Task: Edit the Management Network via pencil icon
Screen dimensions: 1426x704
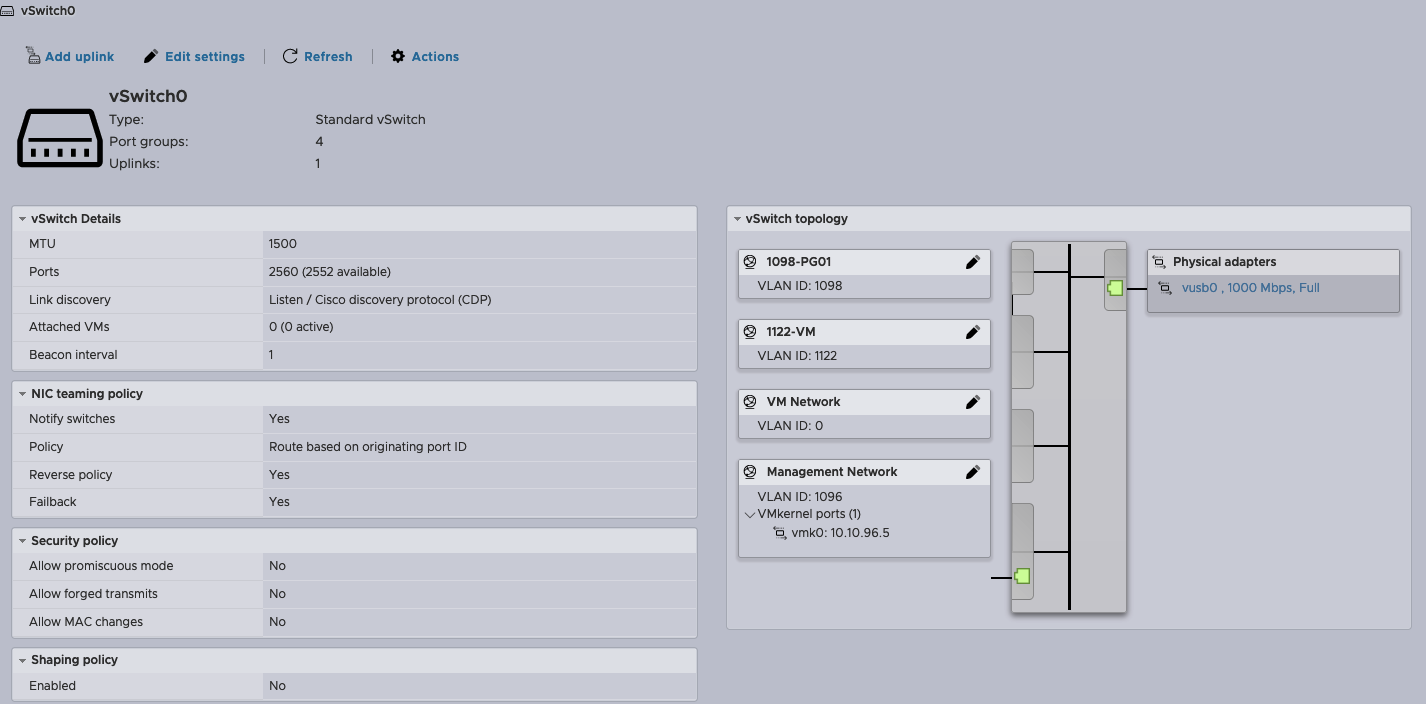Action: coord(973,471)
